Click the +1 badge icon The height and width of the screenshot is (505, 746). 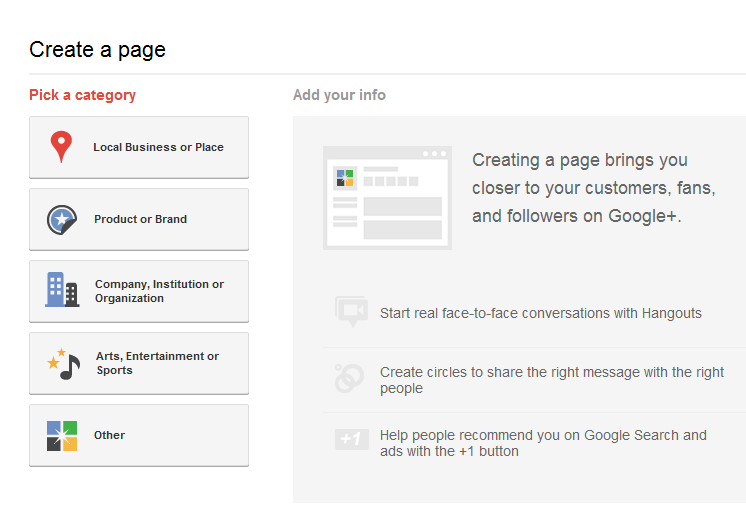352,439
